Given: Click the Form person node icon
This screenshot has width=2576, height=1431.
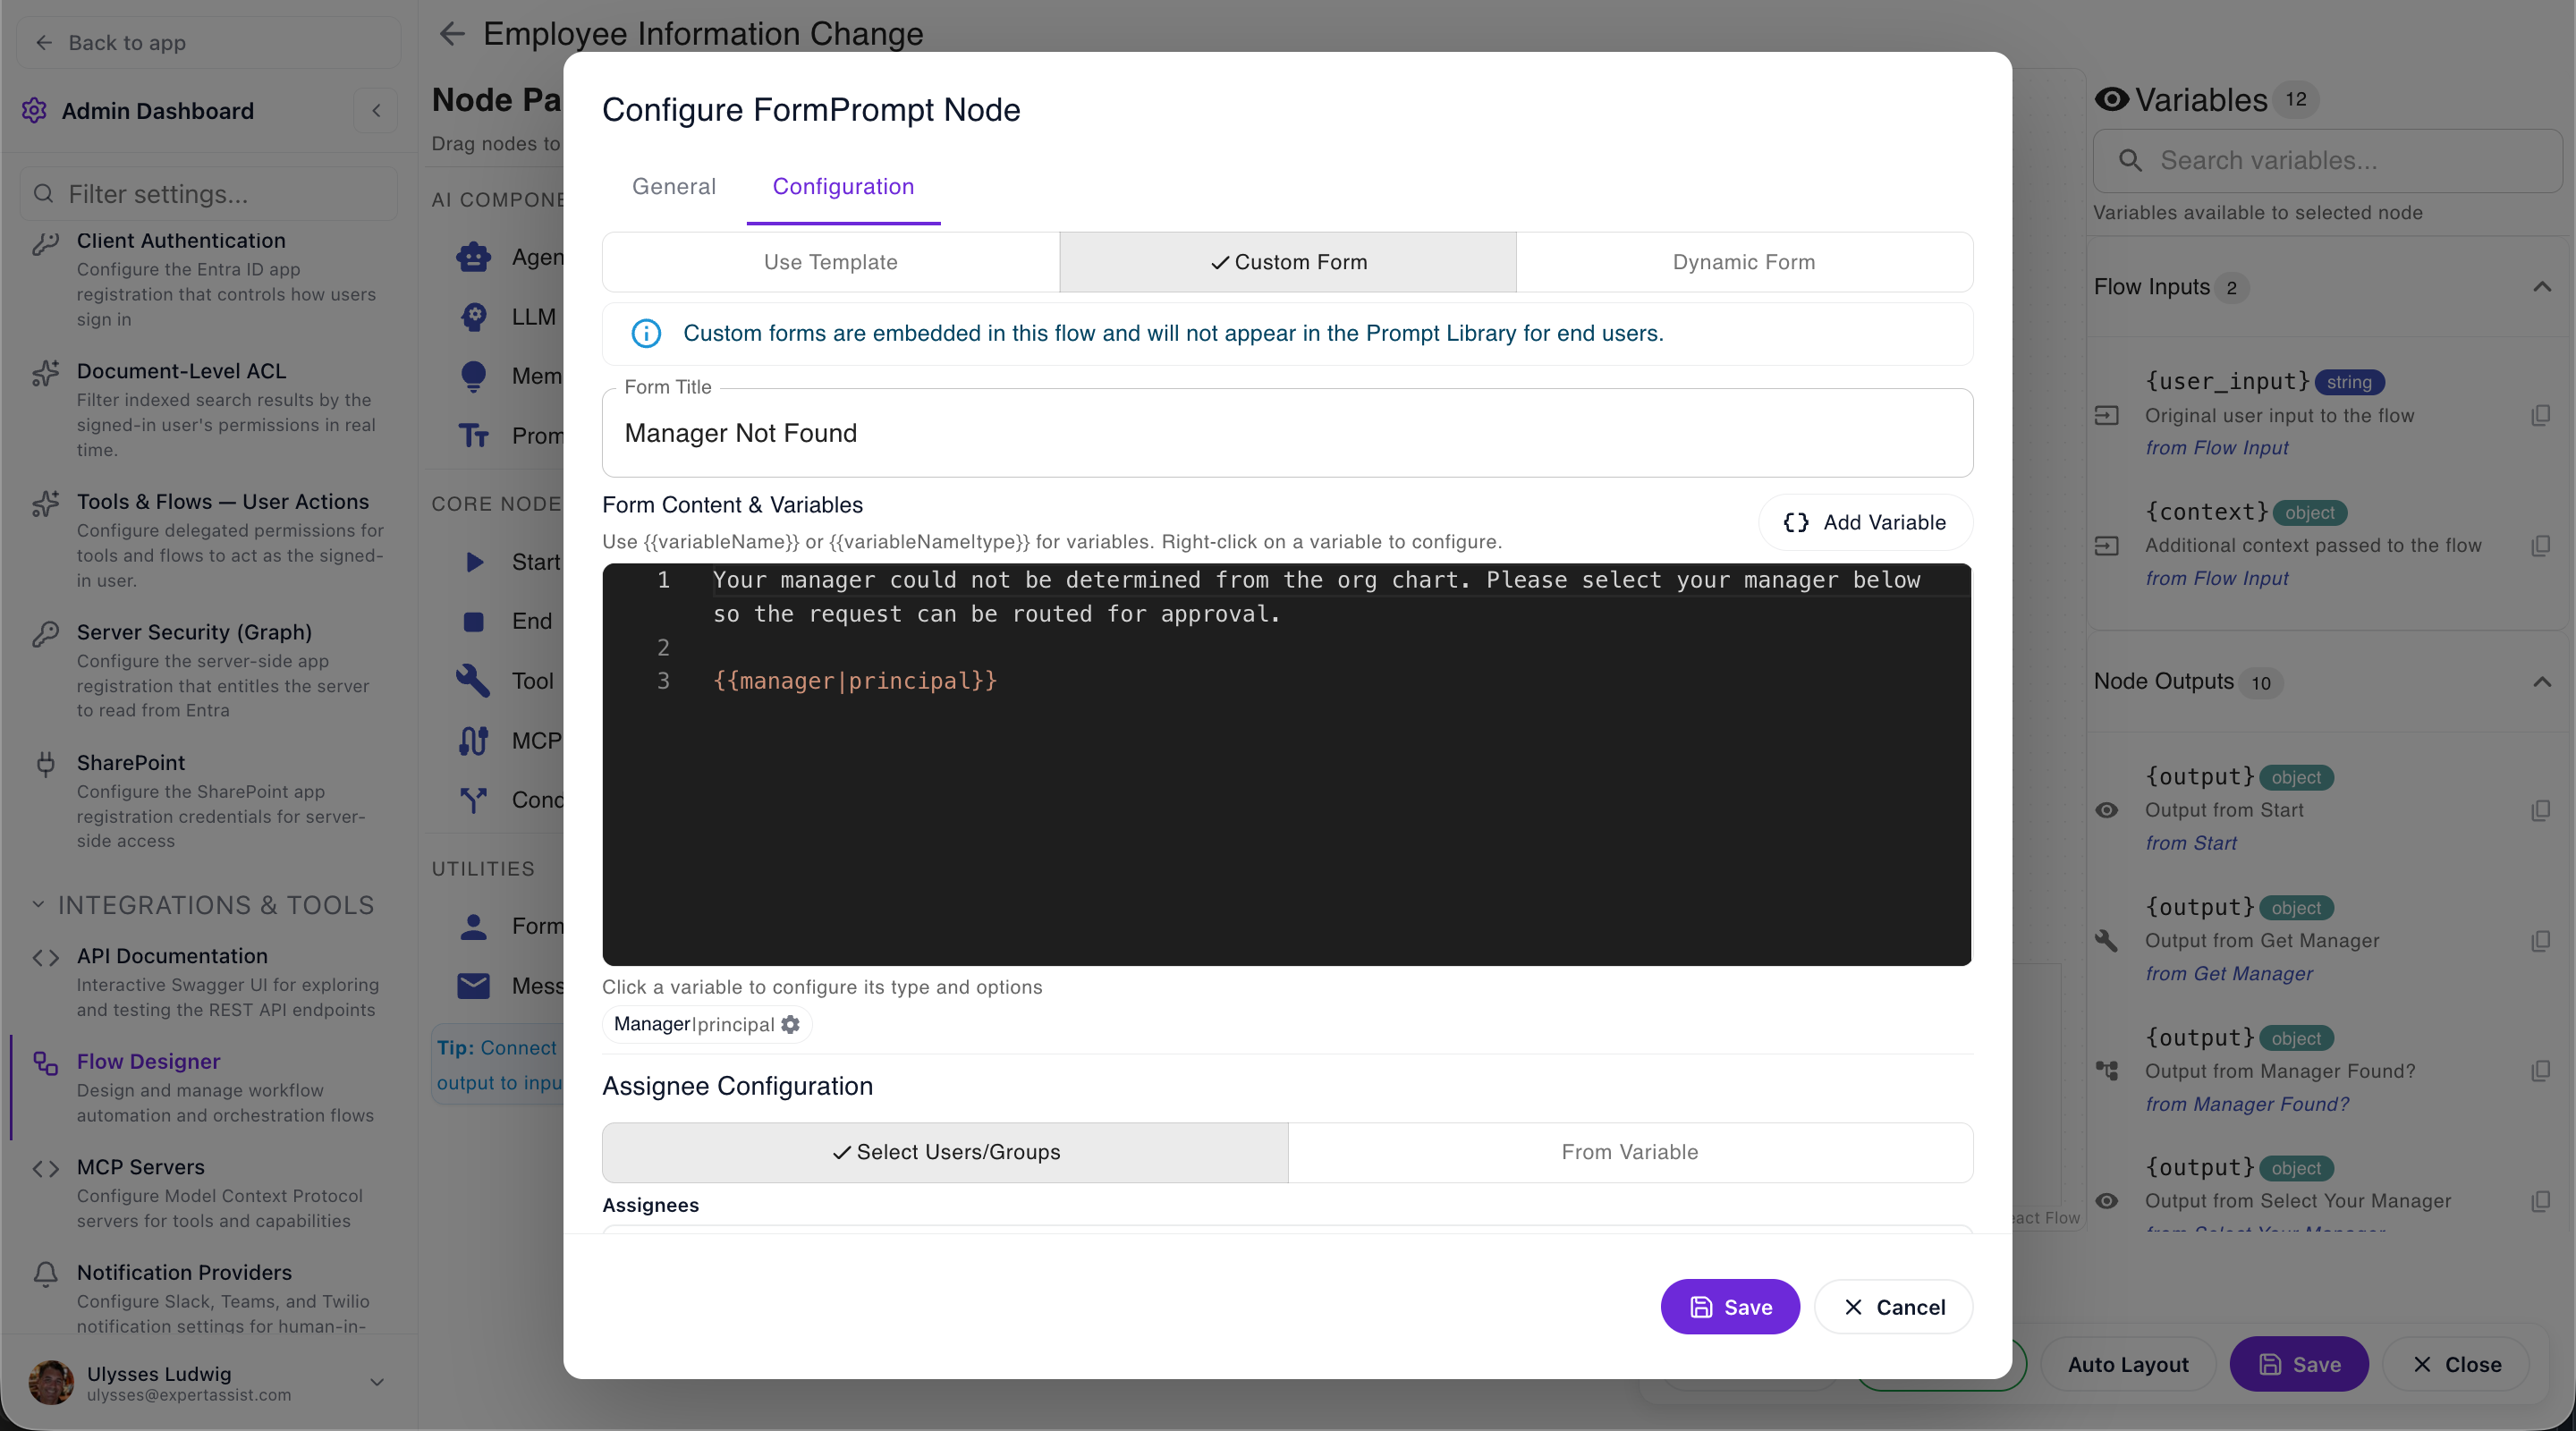Looking at the screenshot, I should coord(474,926).
